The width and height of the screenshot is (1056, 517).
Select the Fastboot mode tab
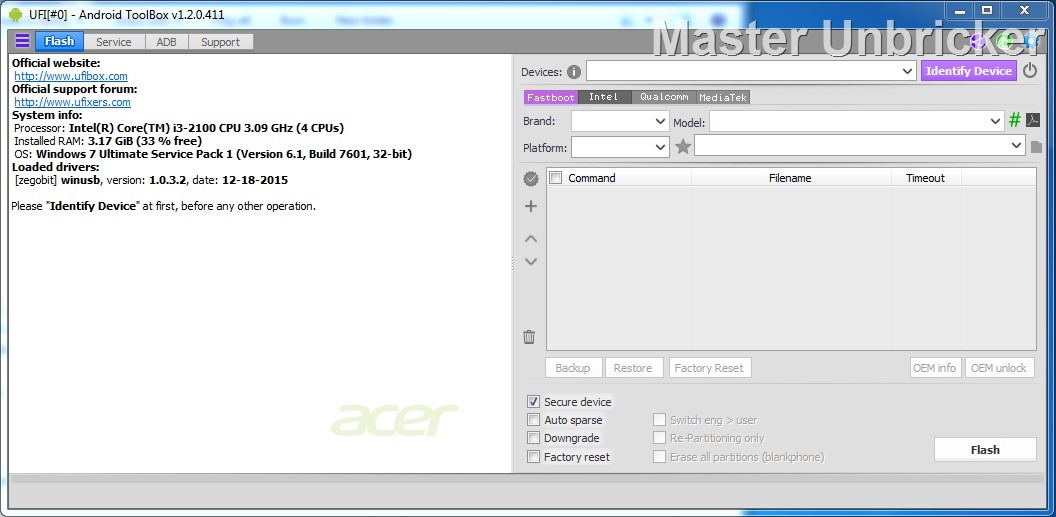coord(551,98)
